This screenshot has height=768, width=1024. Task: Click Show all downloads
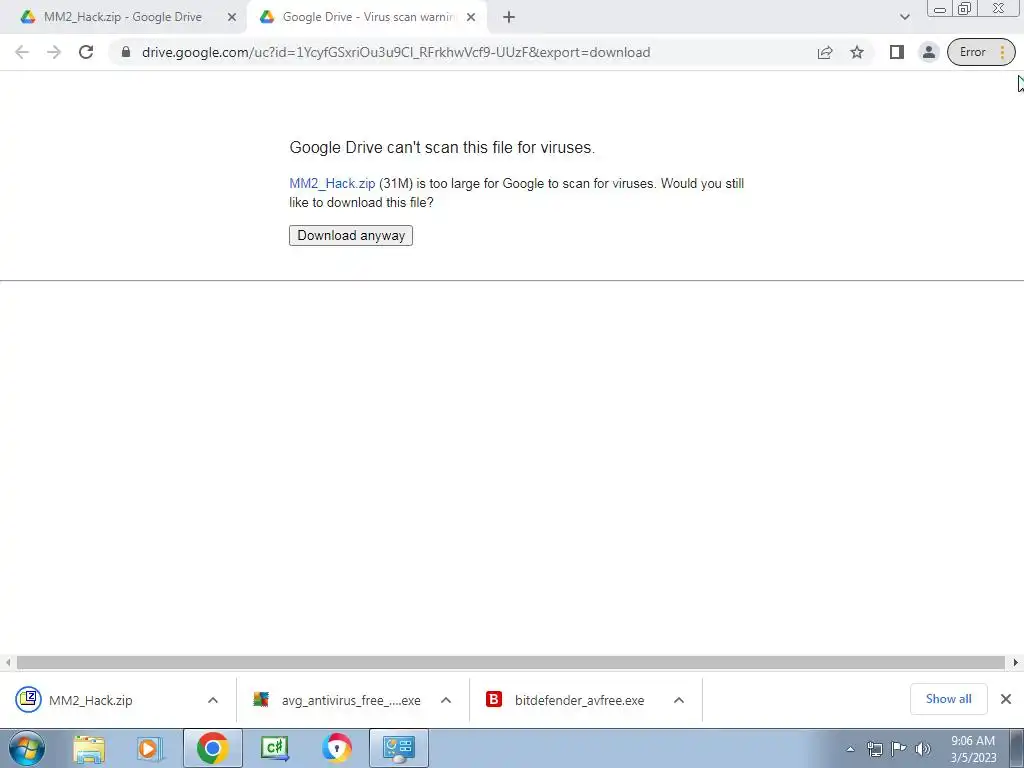coord(948,699)
